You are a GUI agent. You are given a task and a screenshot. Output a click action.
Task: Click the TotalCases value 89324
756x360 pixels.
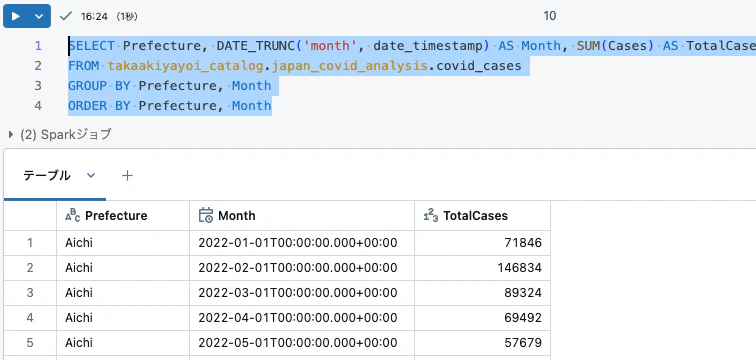click(x=482, y=293)
